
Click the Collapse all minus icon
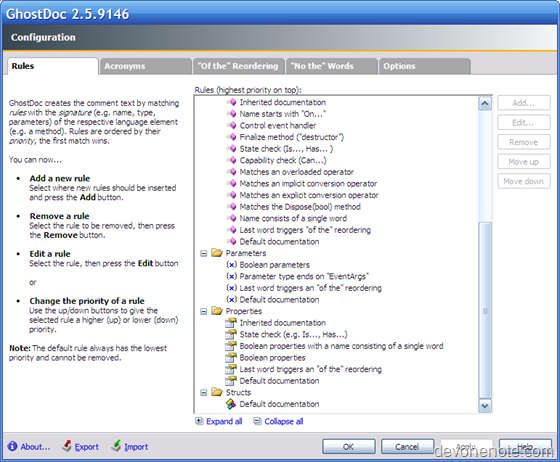257,421
